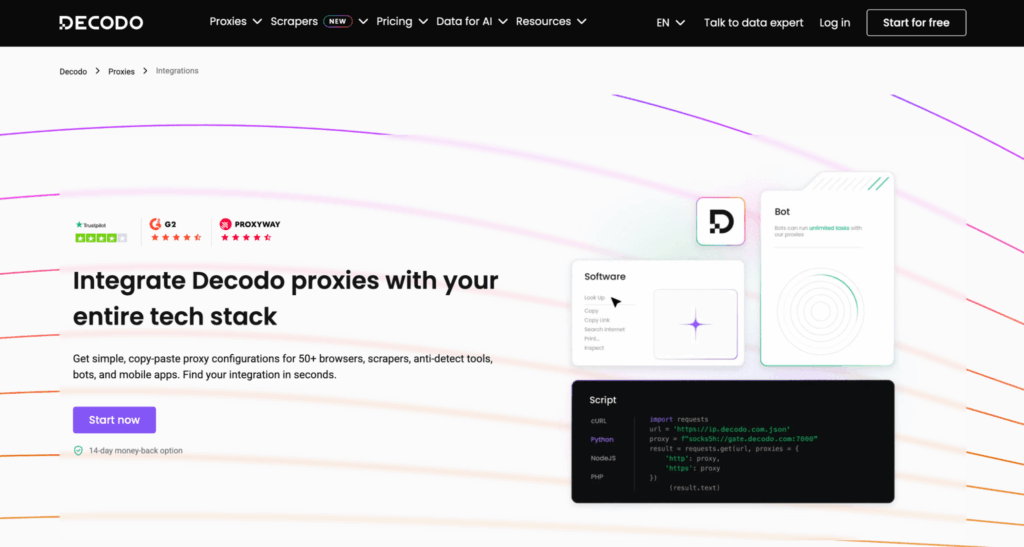Click Talk to data expert link
This screenshot has height=547, width=1024.
coord(754,23)
